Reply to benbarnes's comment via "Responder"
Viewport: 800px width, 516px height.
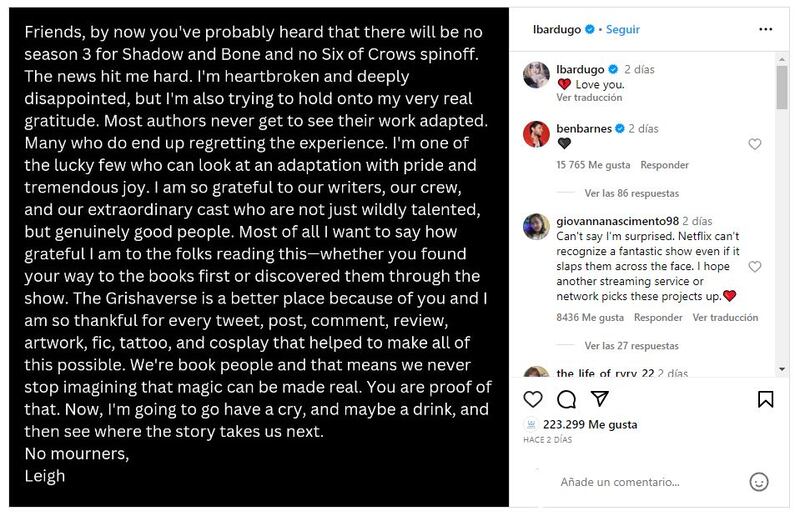pos(664,165)
